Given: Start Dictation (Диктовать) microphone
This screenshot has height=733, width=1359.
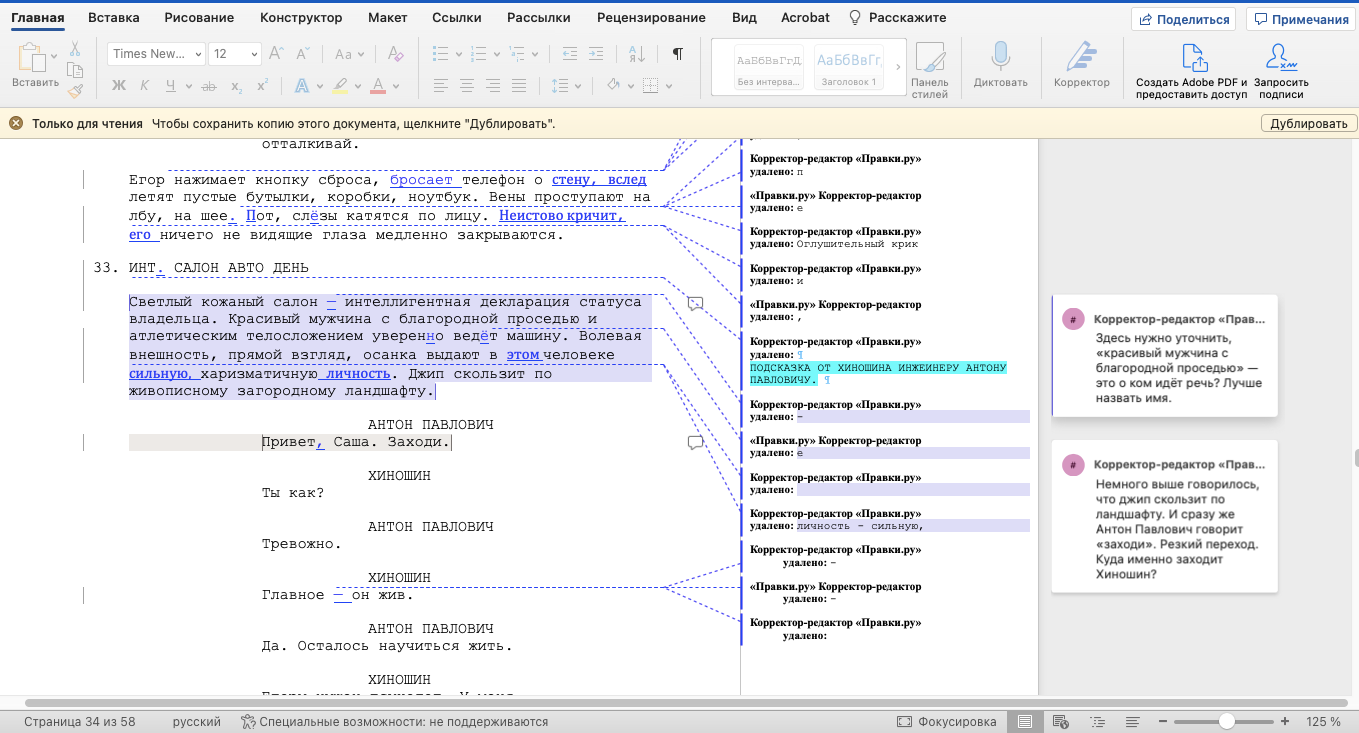Looking at the screenshot, I should 1000,64.
